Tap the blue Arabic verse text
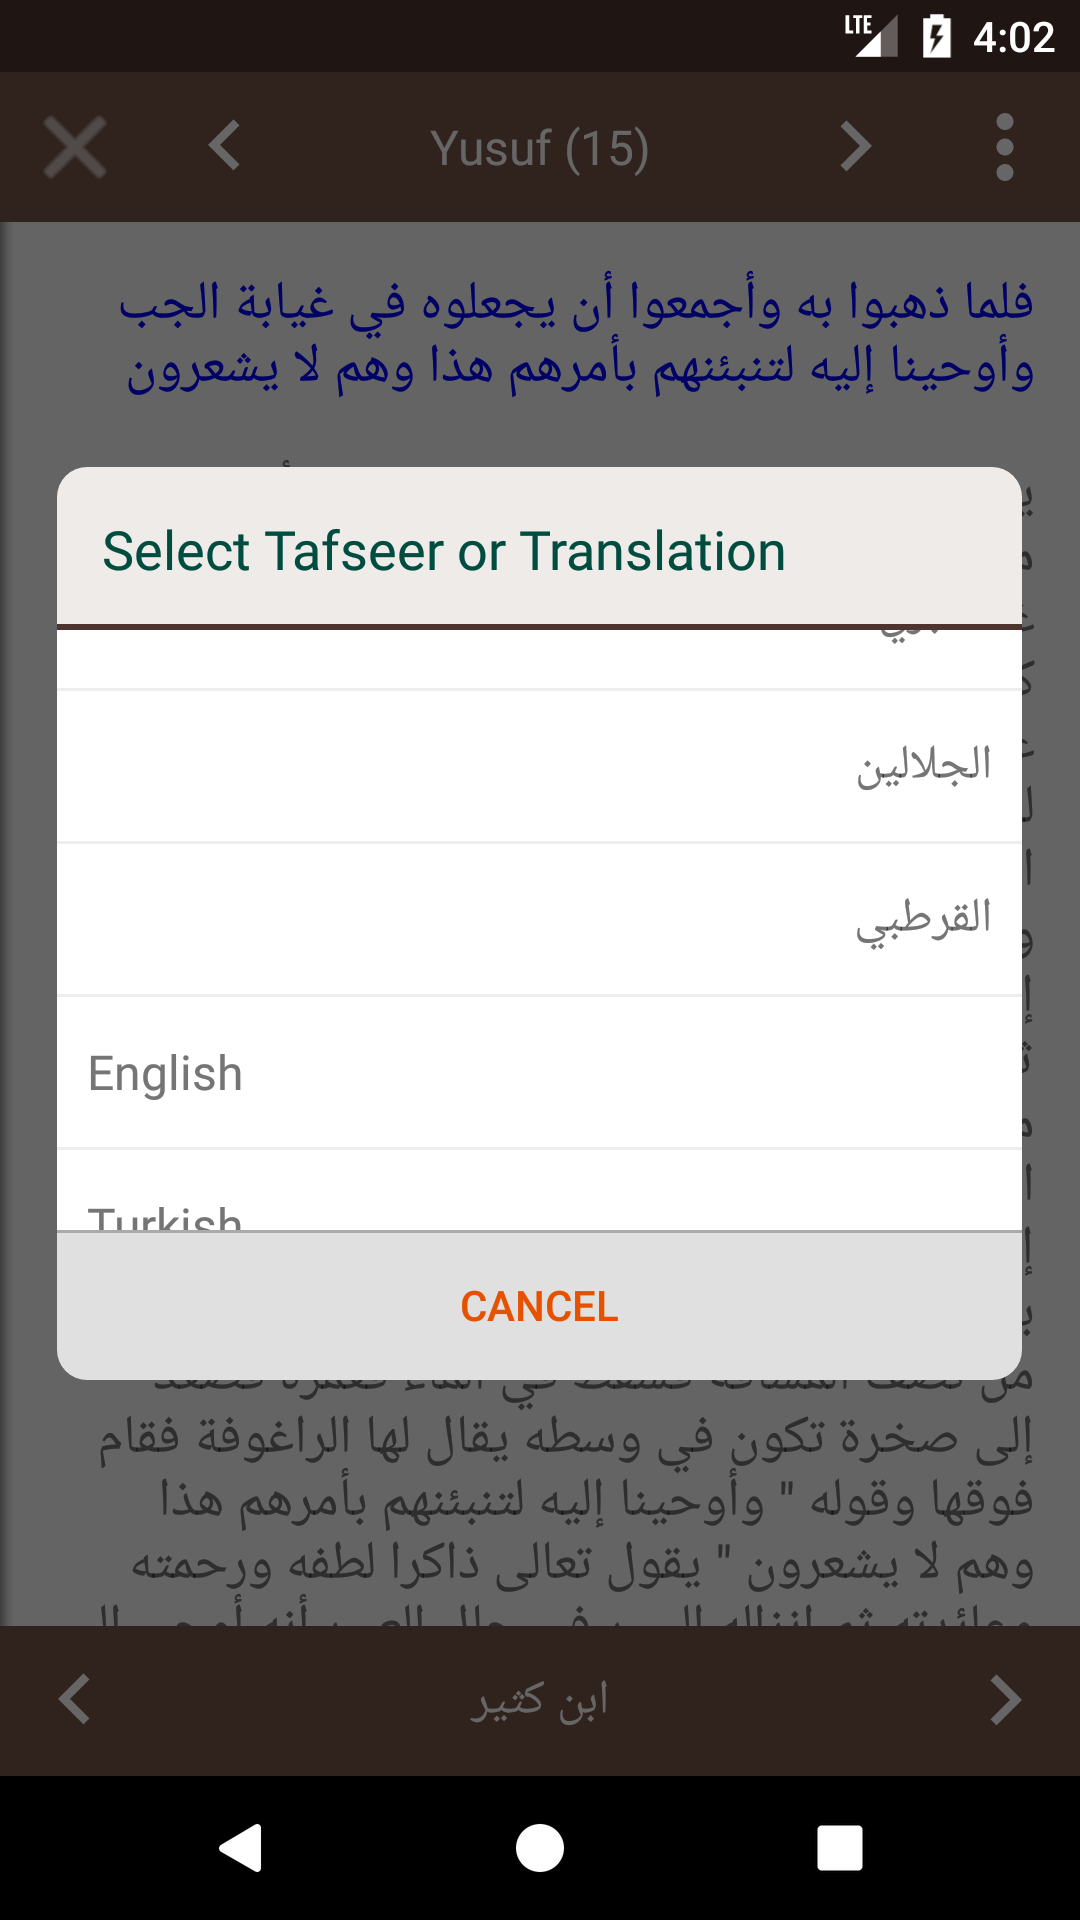1080x1920 pixels. click(x=575, y=335)
